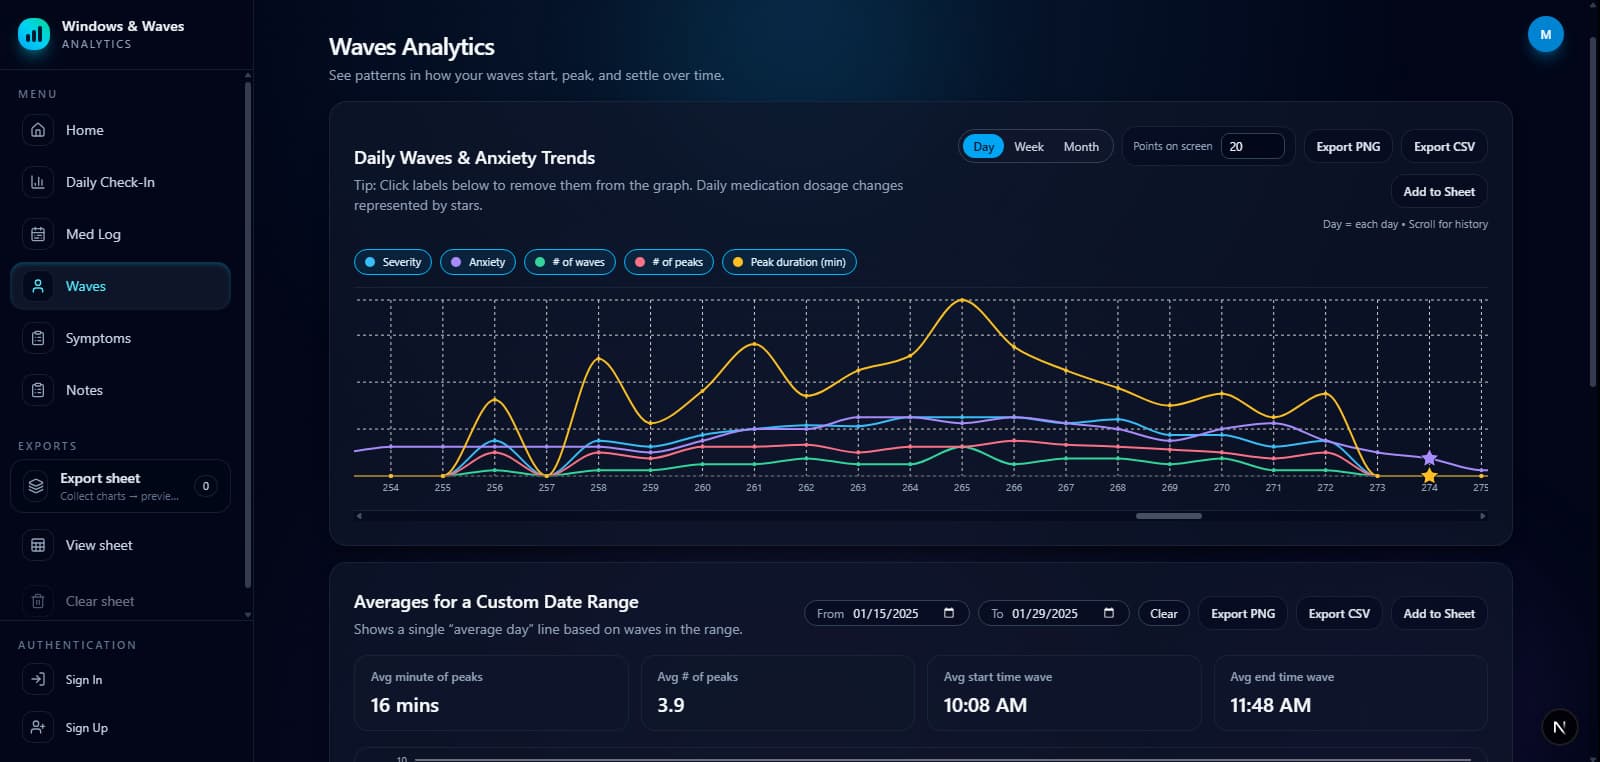Click the Home house icon
This screenshot has height=762, width=1600.
click(x=38, y=130)
